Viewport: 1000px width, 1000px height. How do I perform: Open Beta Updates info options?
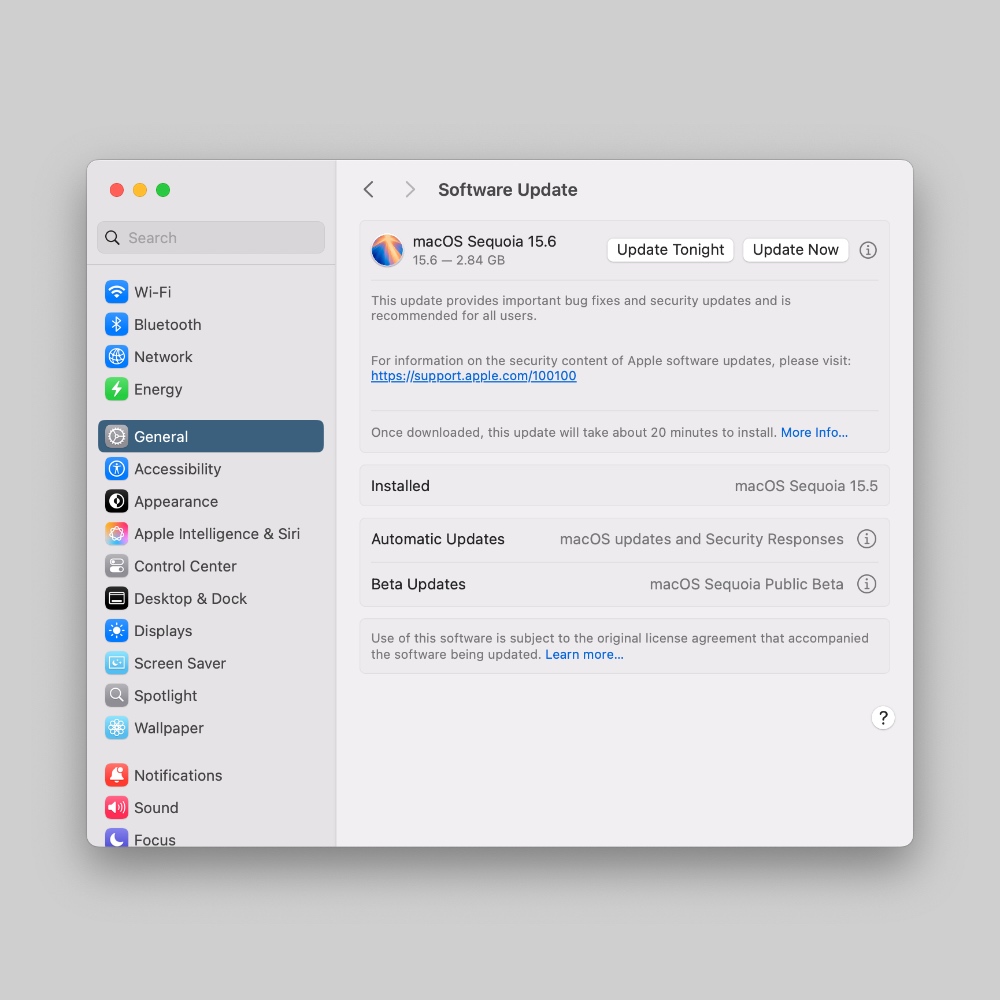point(867,584)
